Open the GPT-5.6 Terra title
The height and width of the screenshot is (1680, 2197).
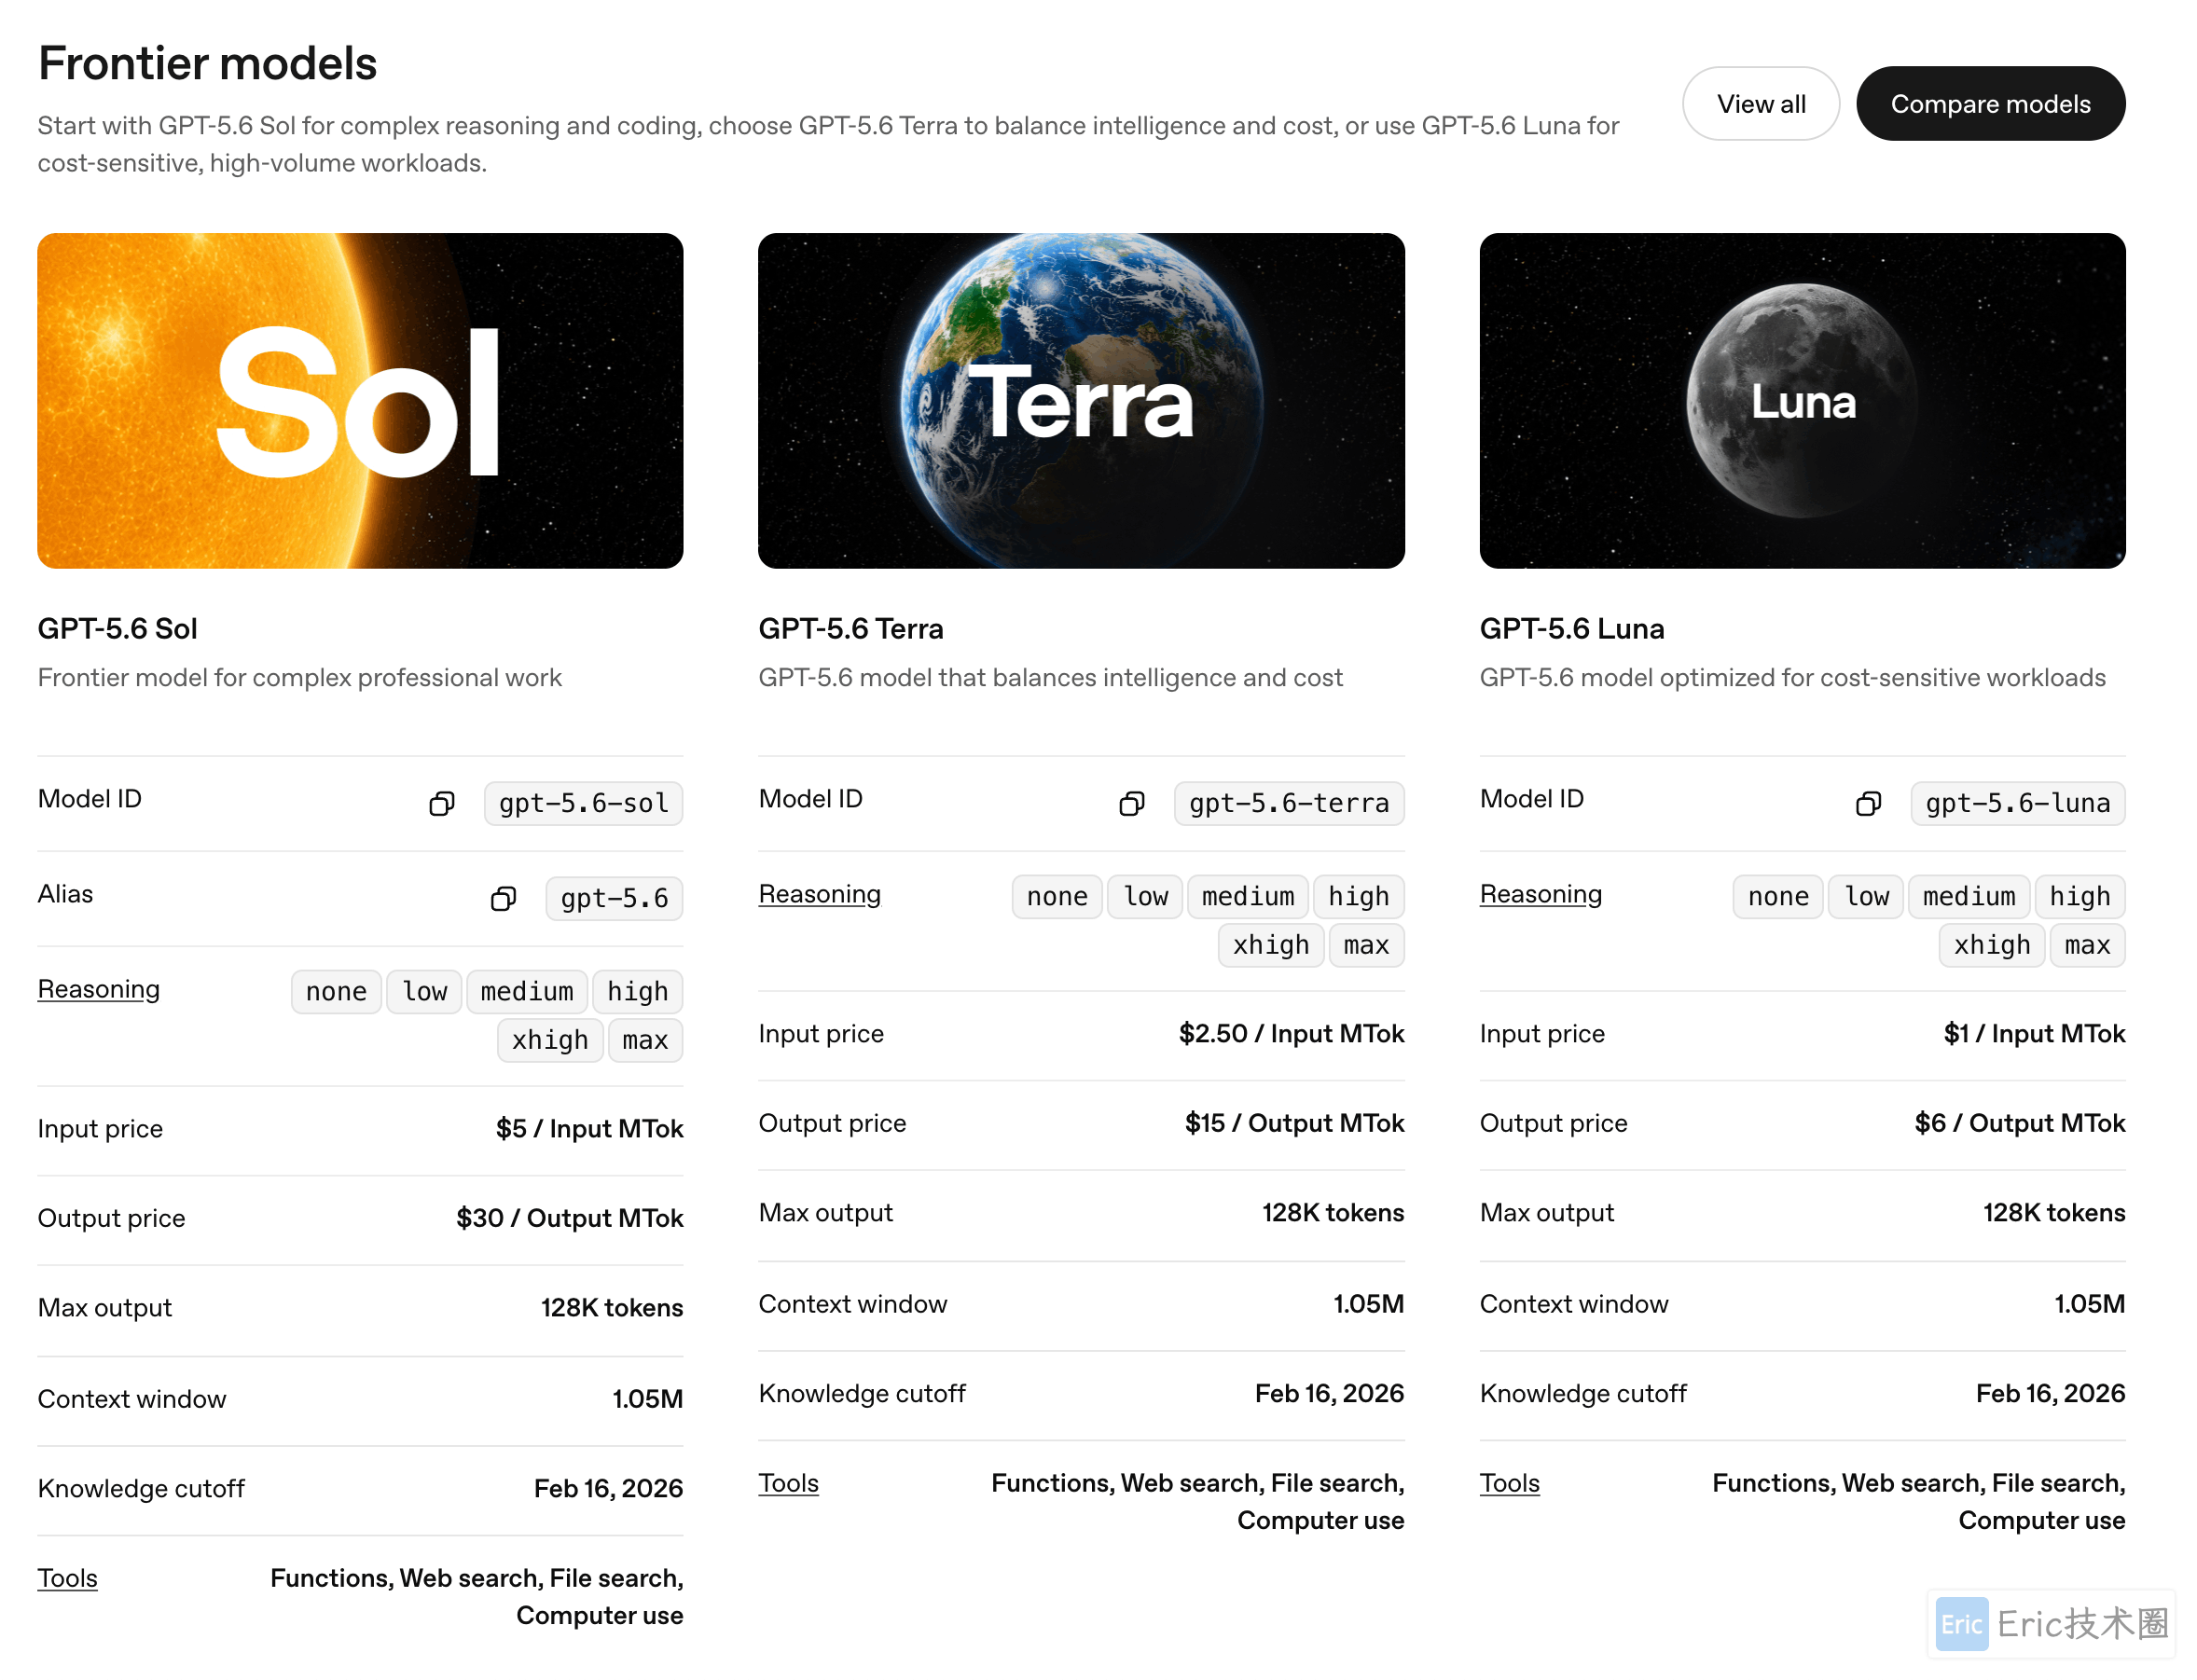(x=851, y=629)
